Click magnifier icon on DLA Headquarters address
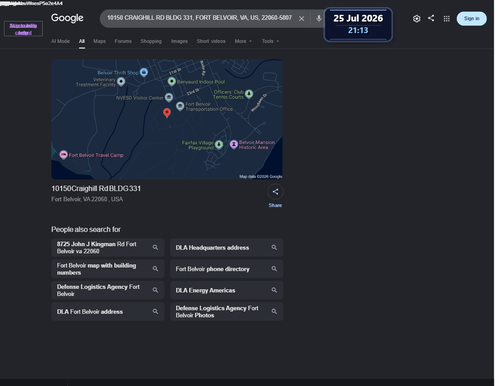500x386 pixels. click(x=274, y=247)
